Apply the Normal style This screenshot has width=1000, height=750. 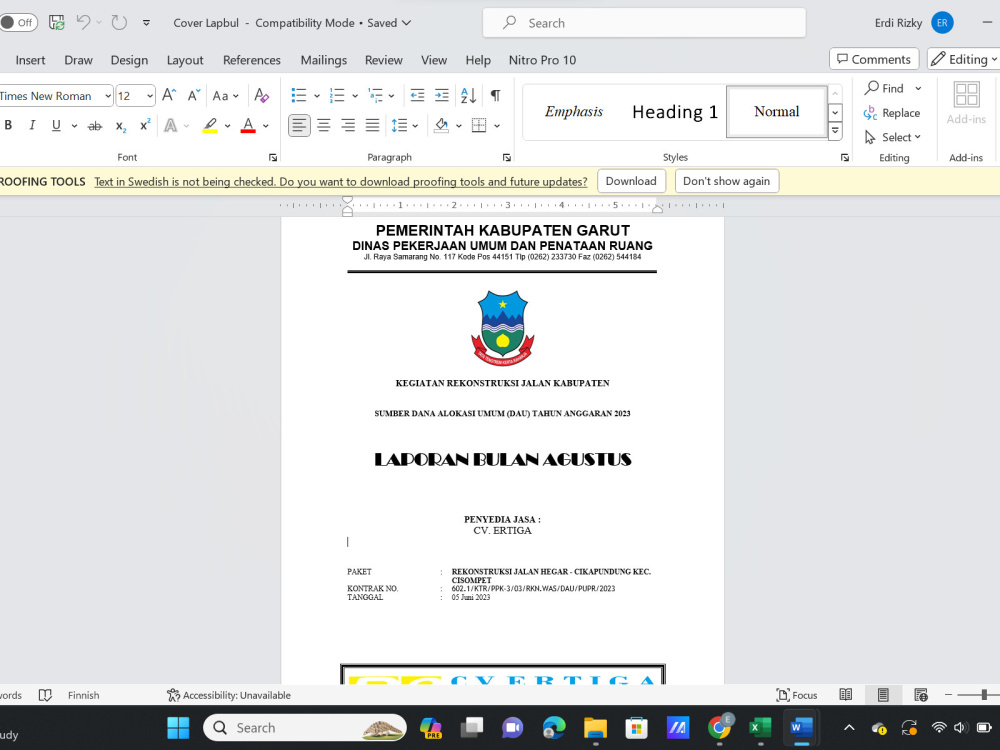coord(777,112)
